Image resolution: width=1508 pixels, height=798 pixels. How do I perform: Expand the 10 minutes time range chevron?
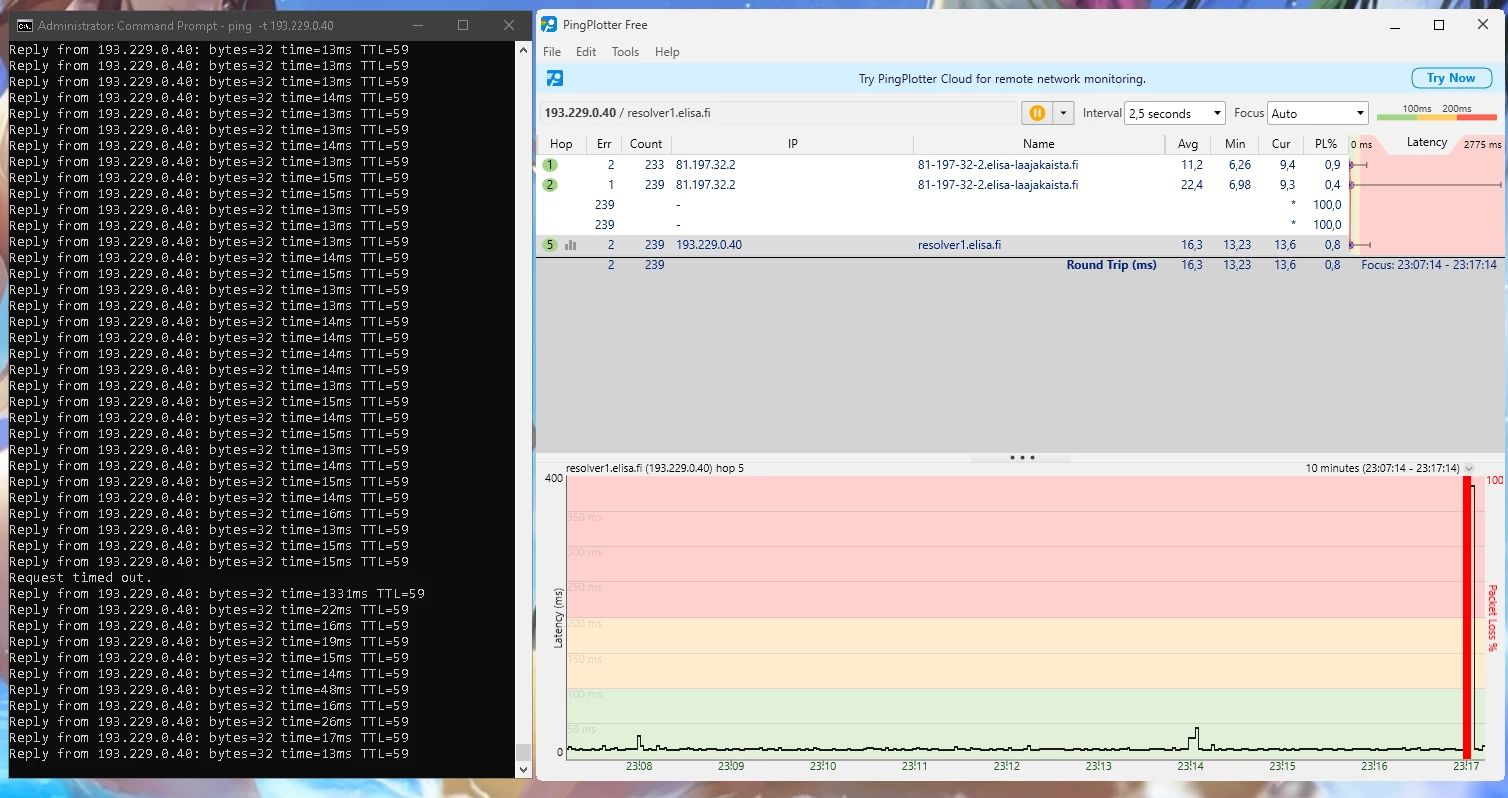(1469, 468)
